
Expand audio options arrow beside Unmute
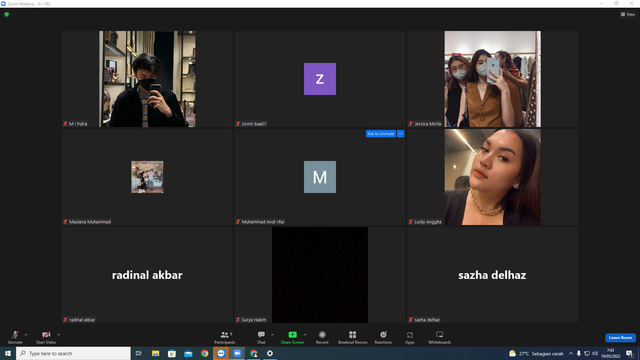coord(26,335)
